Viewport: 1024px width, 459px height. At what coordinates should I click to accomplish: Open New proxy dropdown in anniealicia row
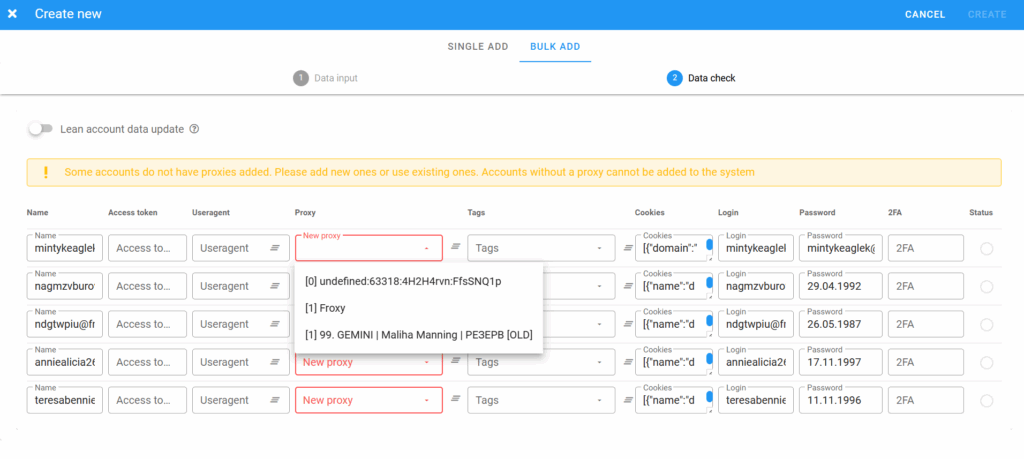click(x=369, y=362)
